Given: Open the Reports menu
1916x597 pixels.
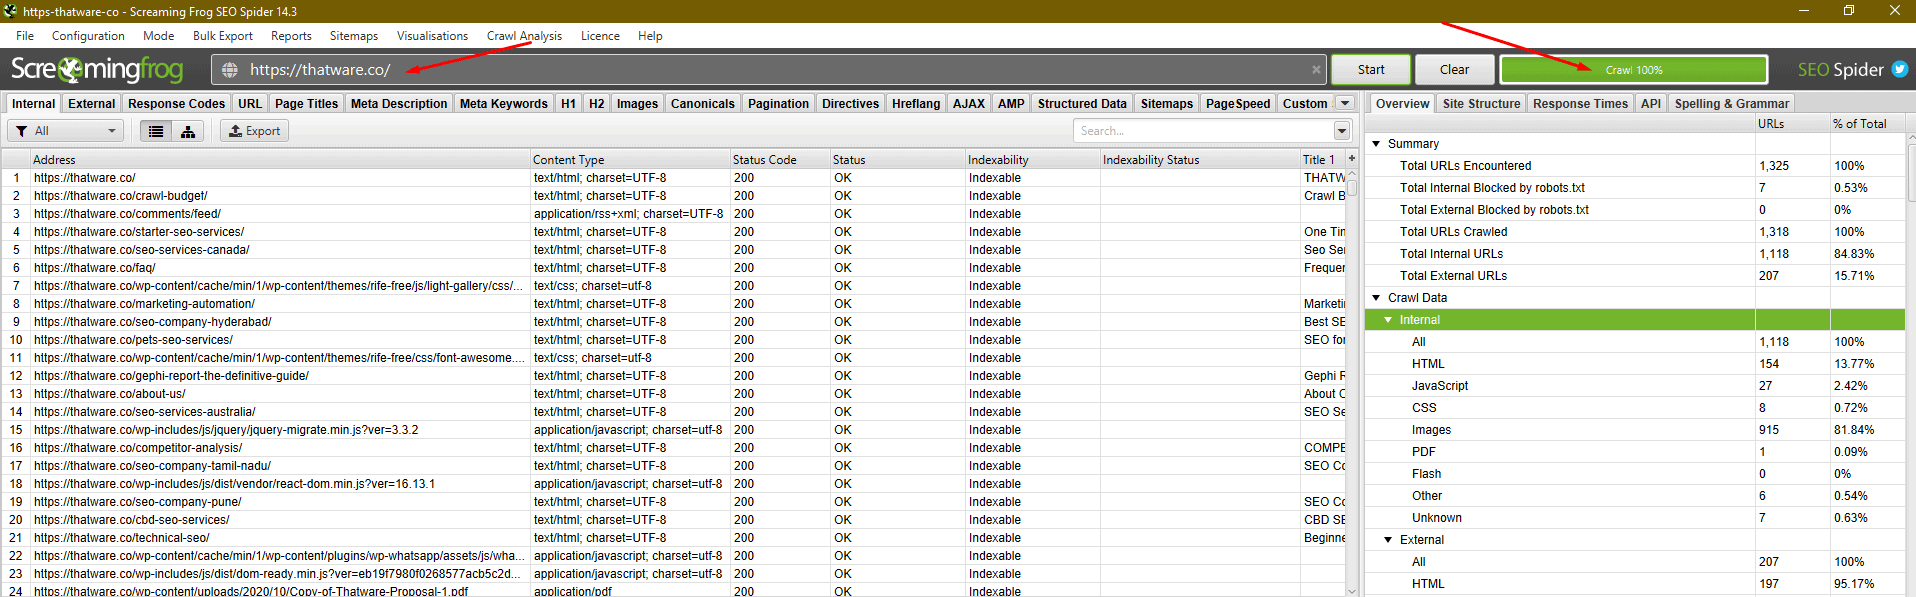Looking at the screenshot, I should click(x=291, y=36).
